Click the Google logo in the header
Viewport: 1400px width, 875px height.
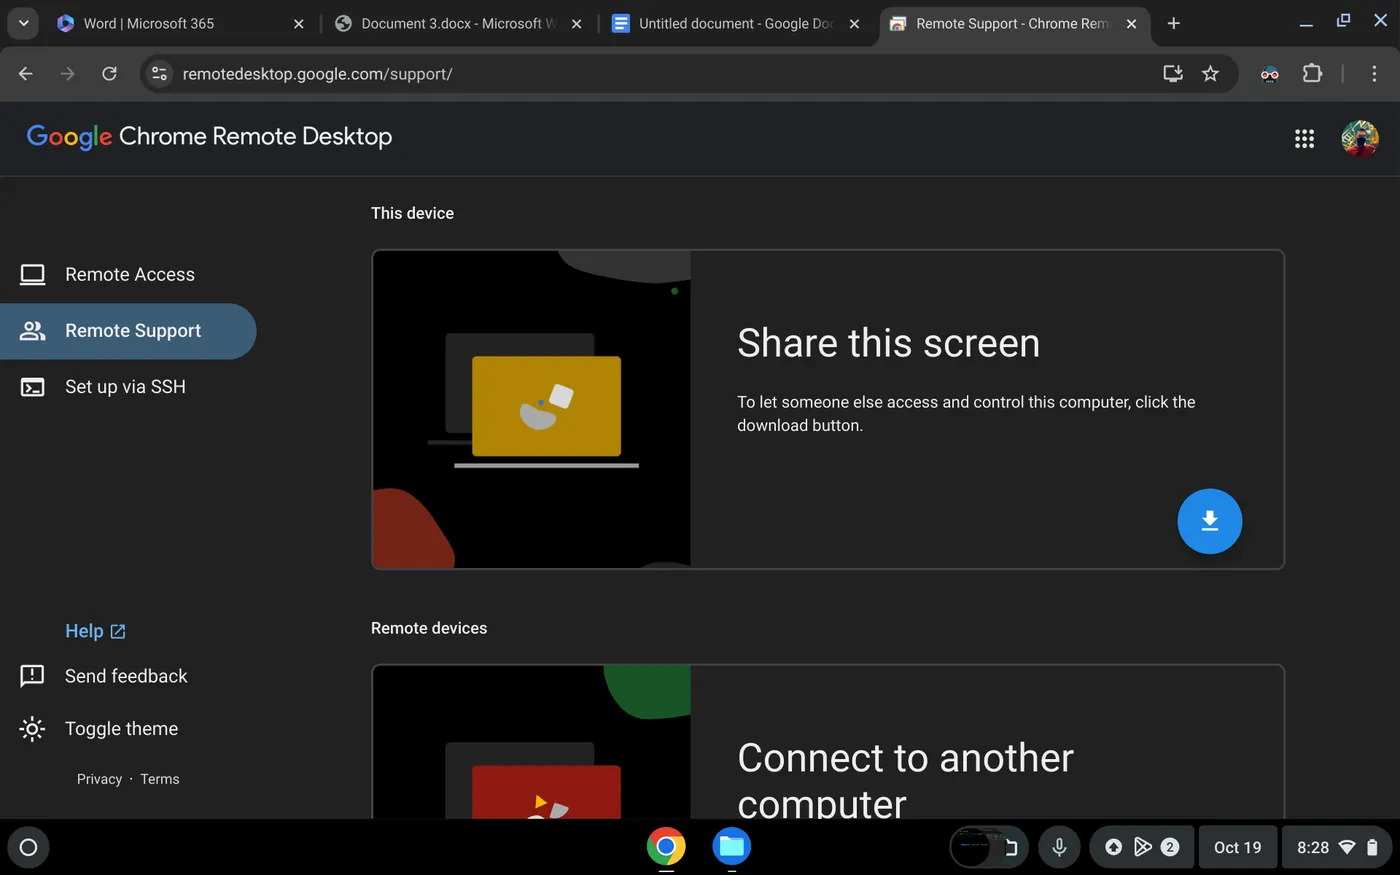pos(69,137)
